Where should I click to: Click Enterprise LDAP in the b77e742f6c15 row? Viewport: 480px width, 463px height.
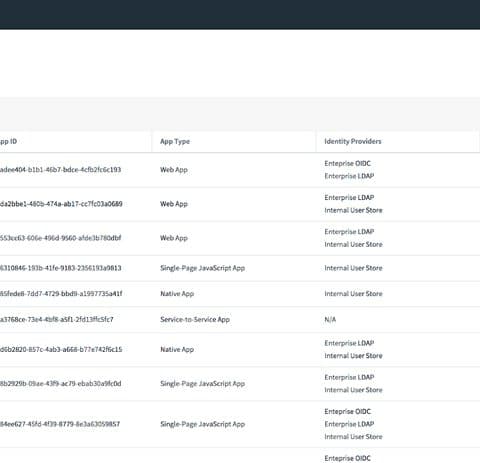(x=349, y=343)
